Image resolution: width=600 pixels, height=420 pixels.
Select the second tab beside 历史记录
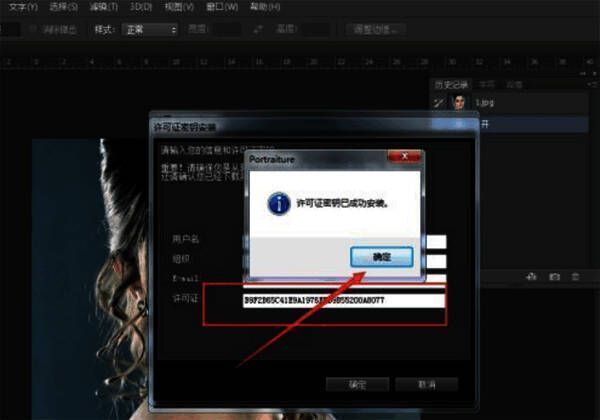(487, 85)
